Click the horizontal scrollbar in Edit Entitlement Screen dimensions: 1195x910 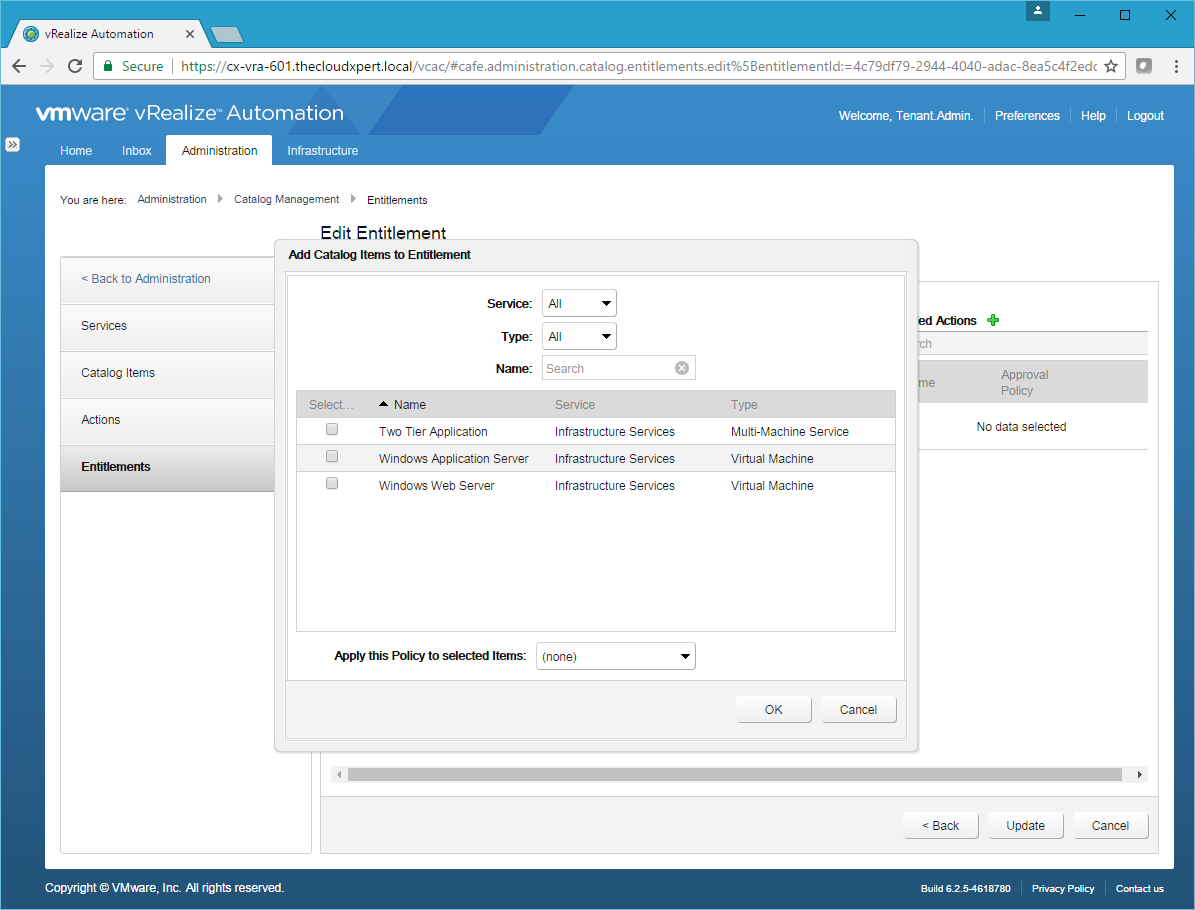[x=734, y=775]
